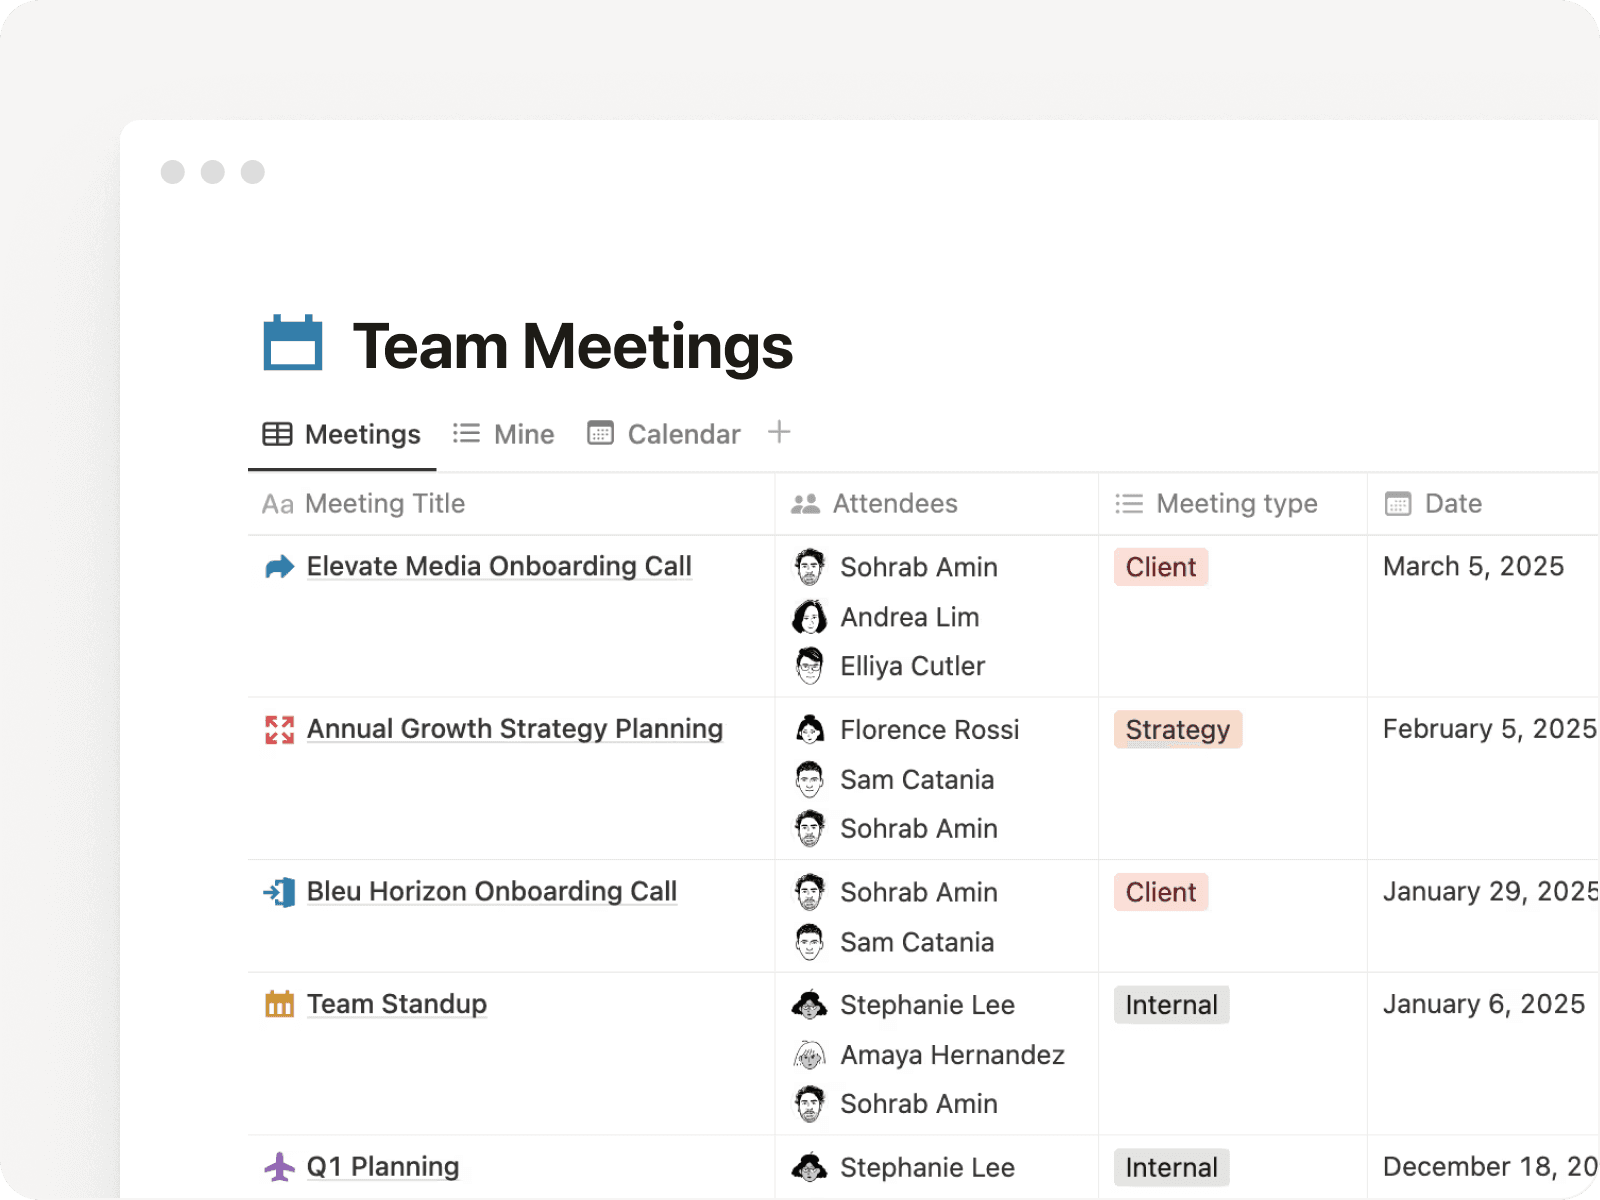This screenshot has width=1600, height=1200.
Task: Click the plus icon to add view
Action: tap(779, 432)
